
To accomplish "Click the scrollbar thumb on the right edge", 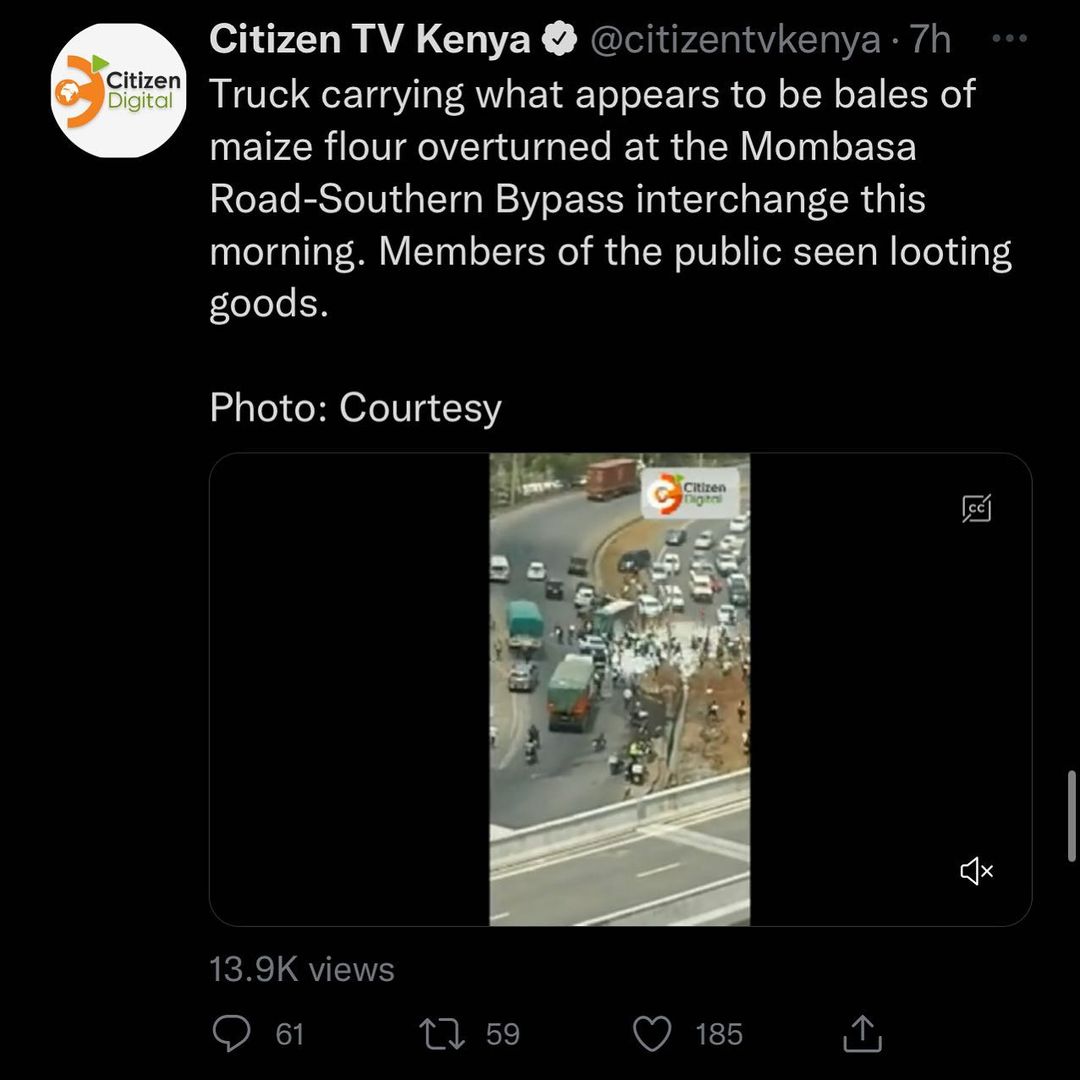I will (x=1071, y=815).
